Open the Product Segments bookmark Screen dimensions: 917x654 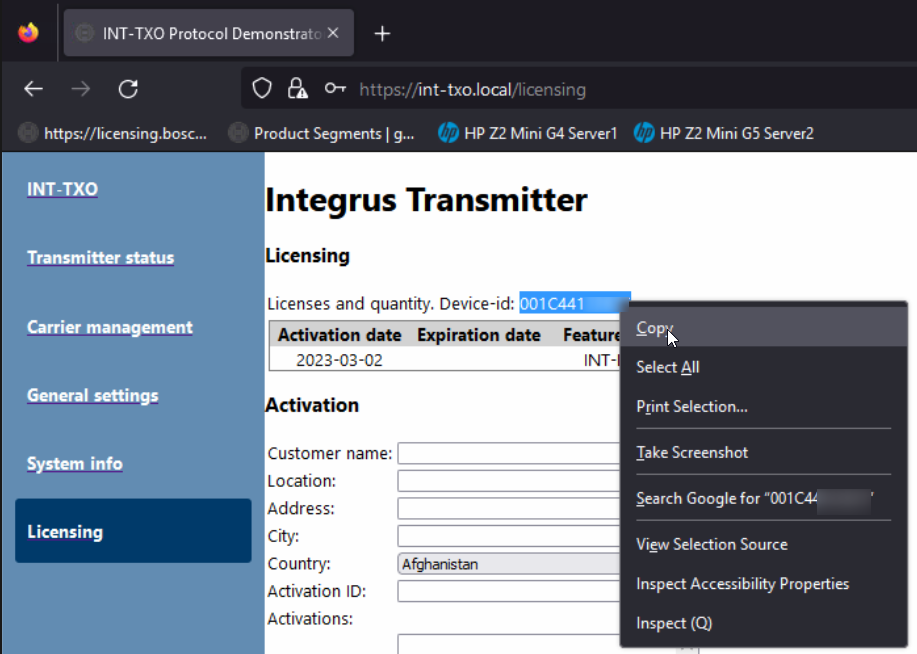pyautogui.click(x=322, y=133)
